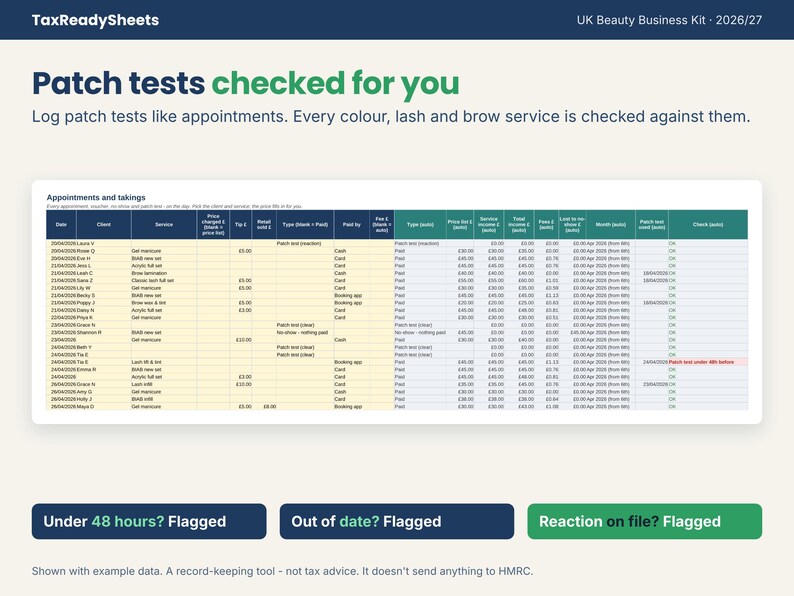Viewport: 794px width, 596px height.
Task: Select the 'Date' column header
Action: [x=61, y=224]
